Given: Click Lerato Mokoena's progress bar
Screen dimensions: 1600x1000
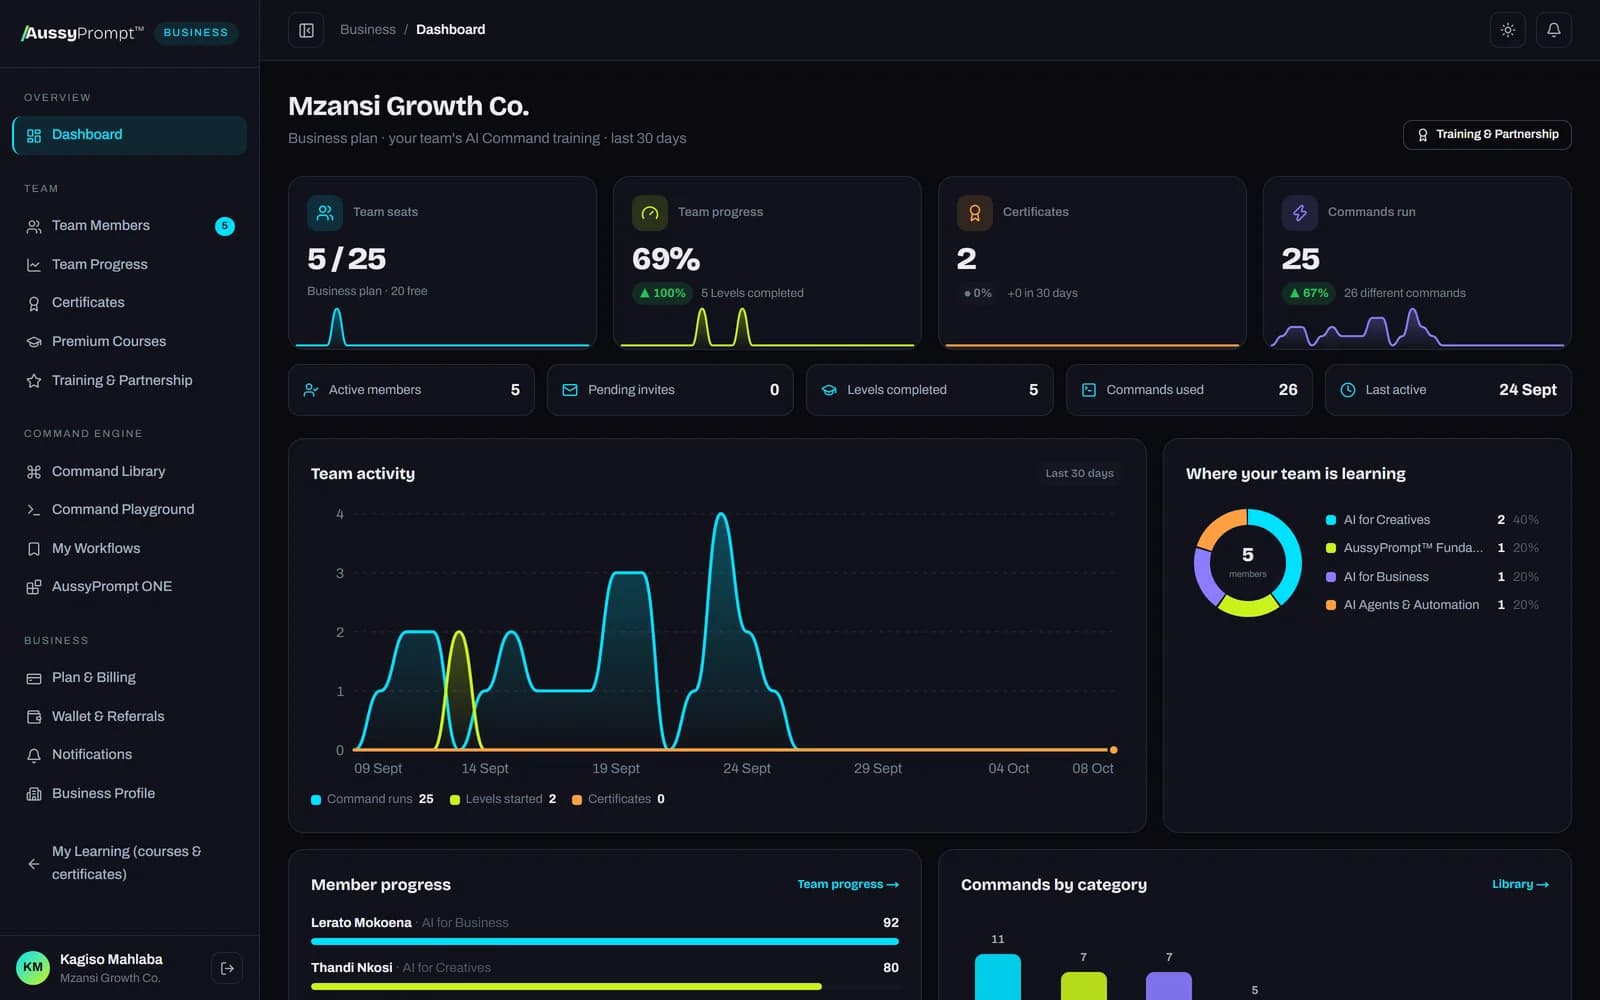Looking at the screenshot, I should [605, 941].
